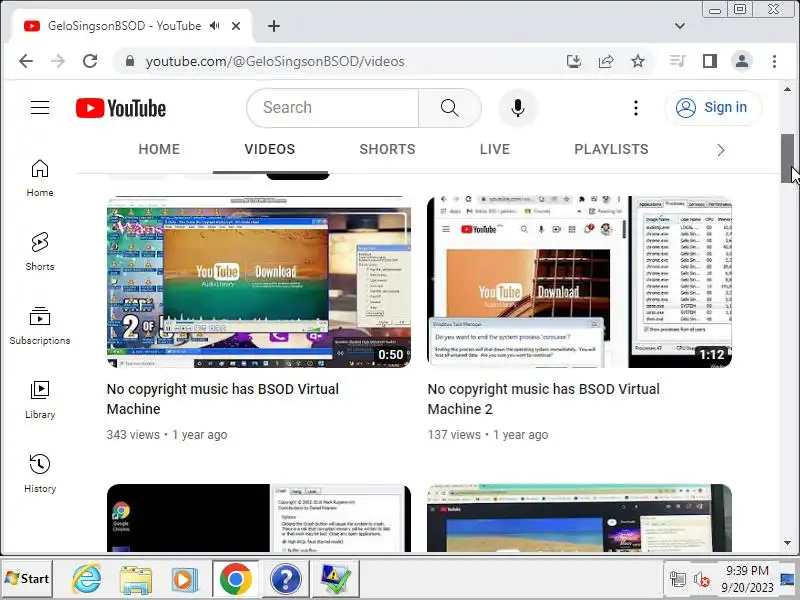Switch to the PLAYLISTS channel tab
Screen dimensions: 800x600
point(611,149)
